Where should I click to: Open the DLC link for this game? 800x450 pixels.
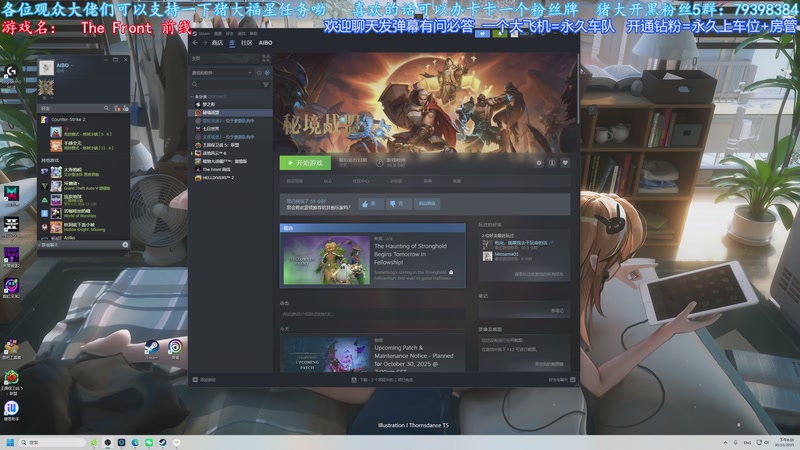click(328, 181)
